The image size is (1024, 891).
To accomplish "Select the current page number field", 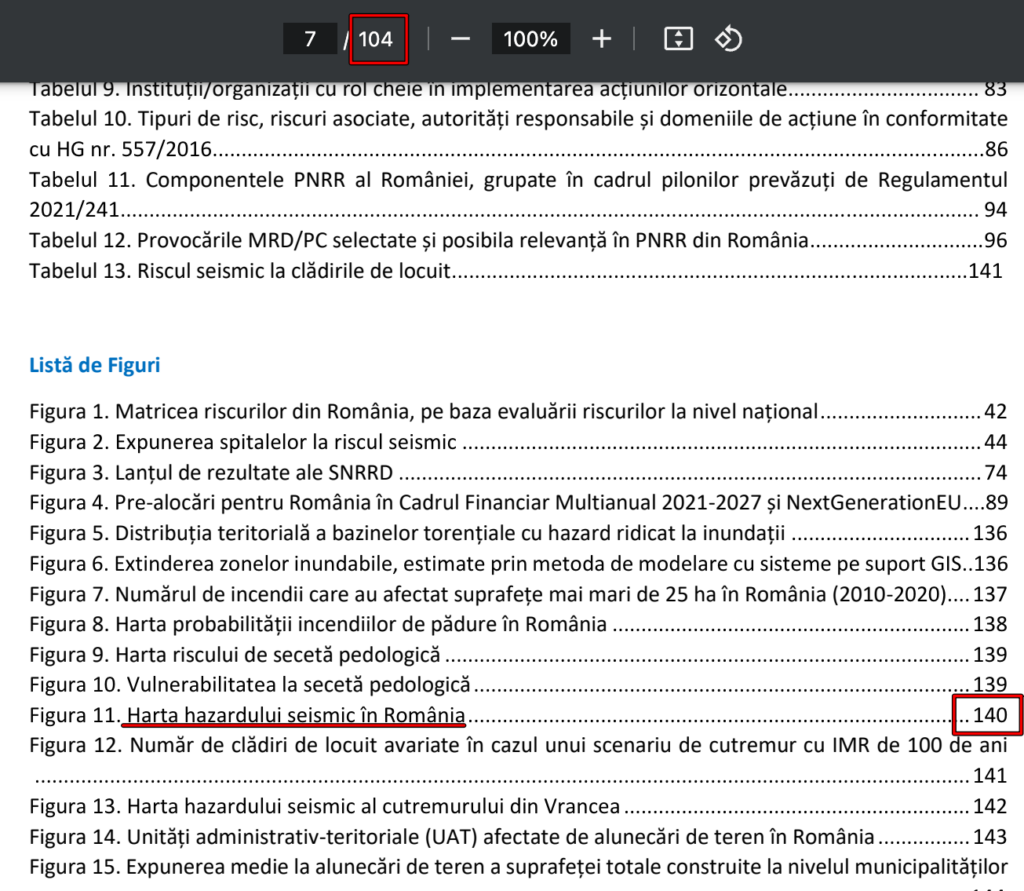I will click(310, 39).
